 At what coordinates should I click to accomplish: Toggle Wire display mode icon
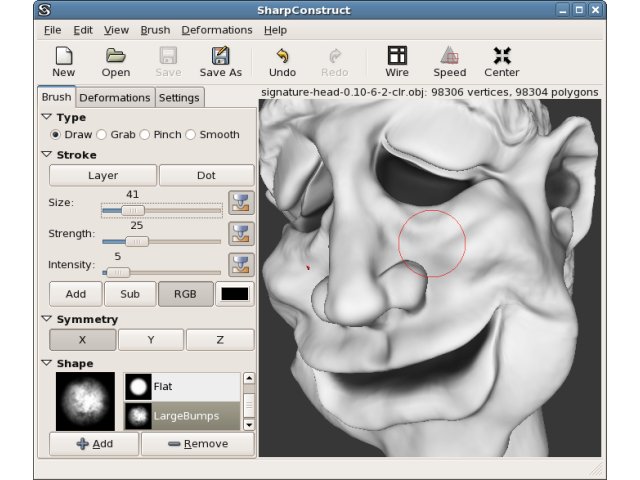397,56
